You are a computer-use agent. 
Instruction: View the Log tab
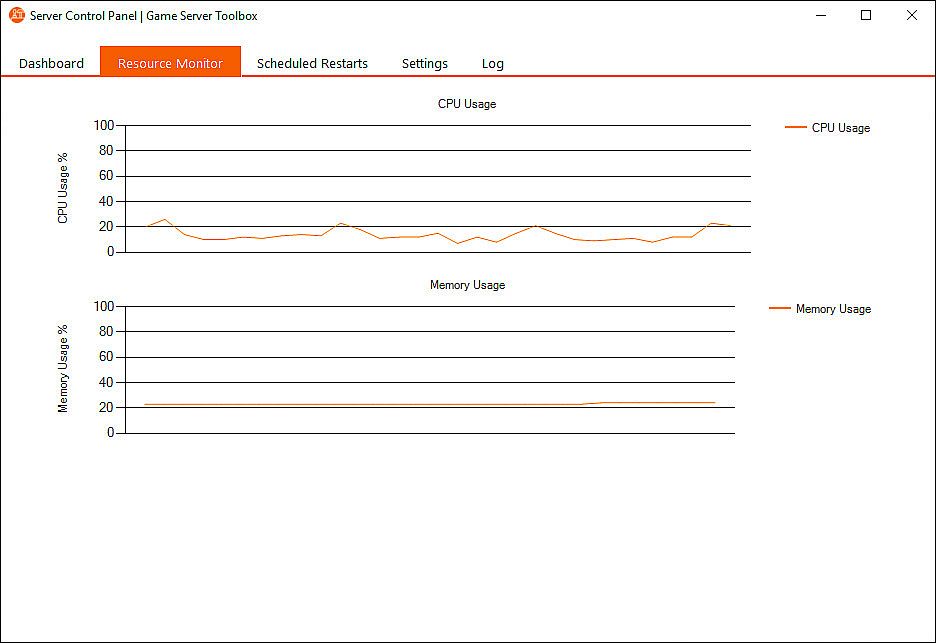point(492,63)
